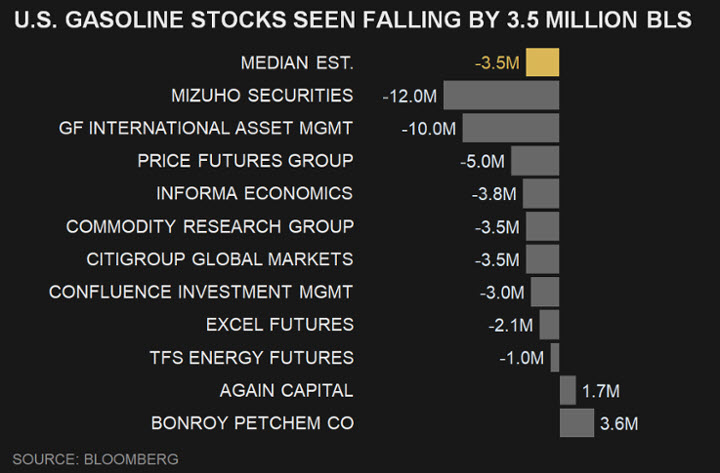The width and height of the screenshot is (720, 473).
Task: Click the 3.6M value label
Action: tap(619, 424)
